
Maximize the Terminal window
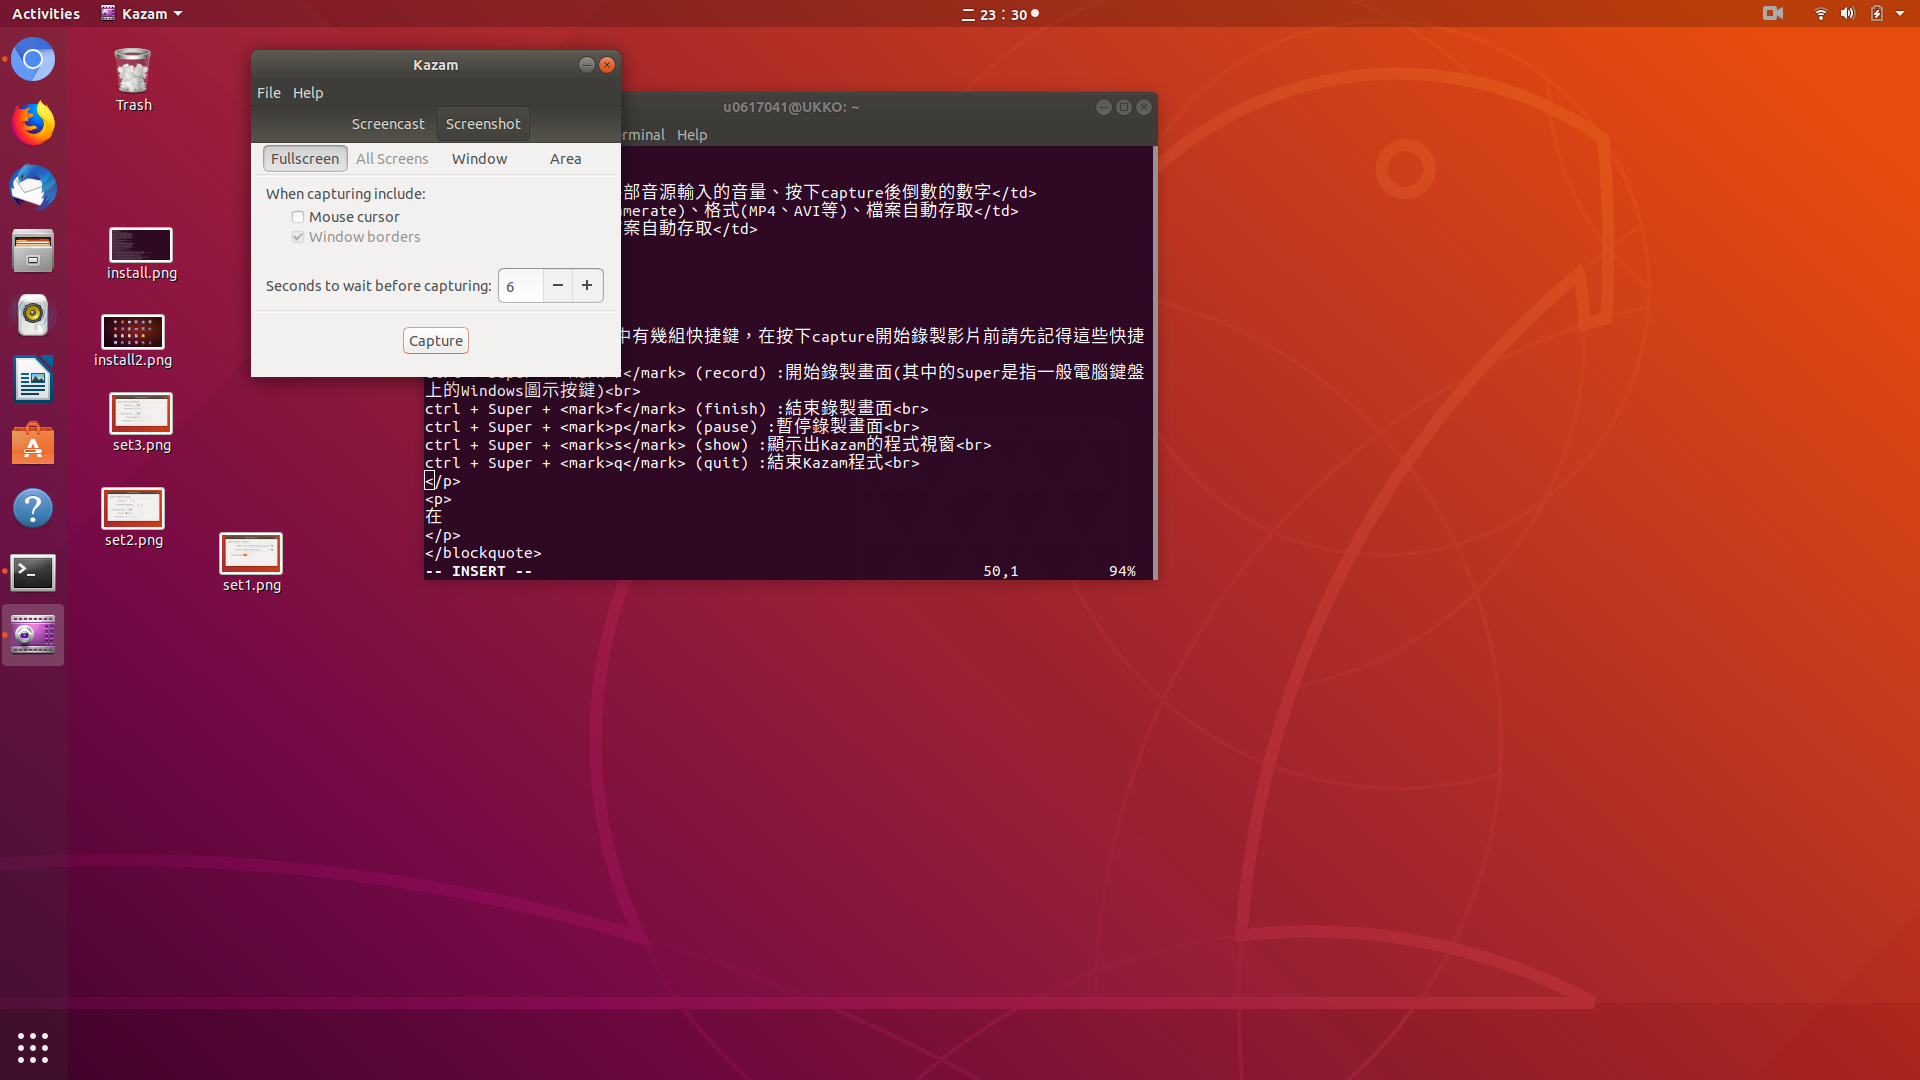1124,107
